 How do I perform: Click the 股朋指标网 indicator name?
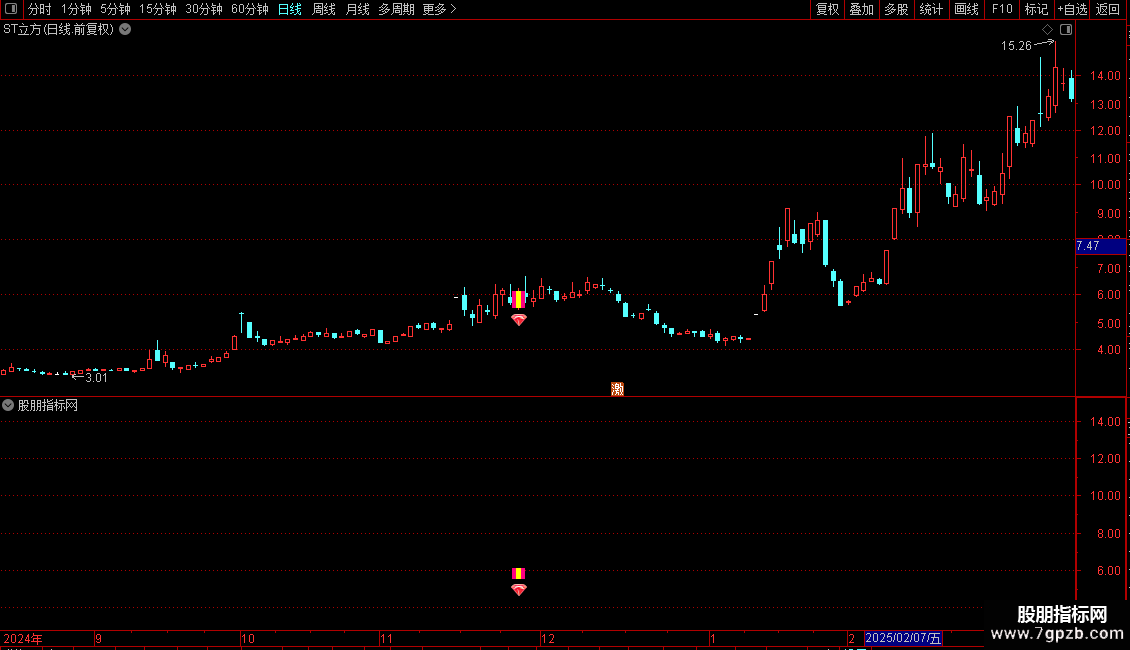48,406
